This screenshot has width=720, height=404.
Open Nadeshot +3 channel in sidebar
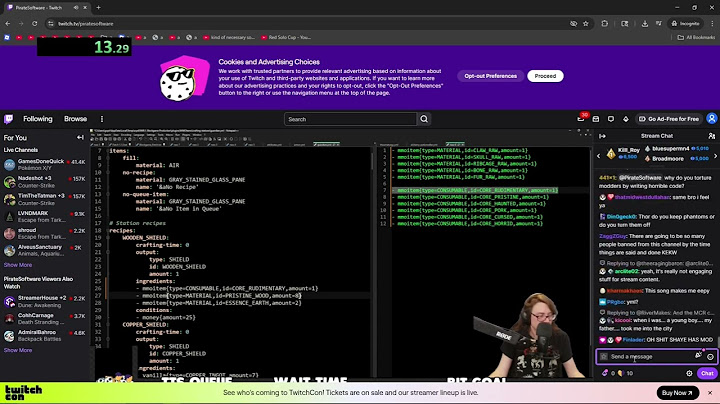coord(44,181)
